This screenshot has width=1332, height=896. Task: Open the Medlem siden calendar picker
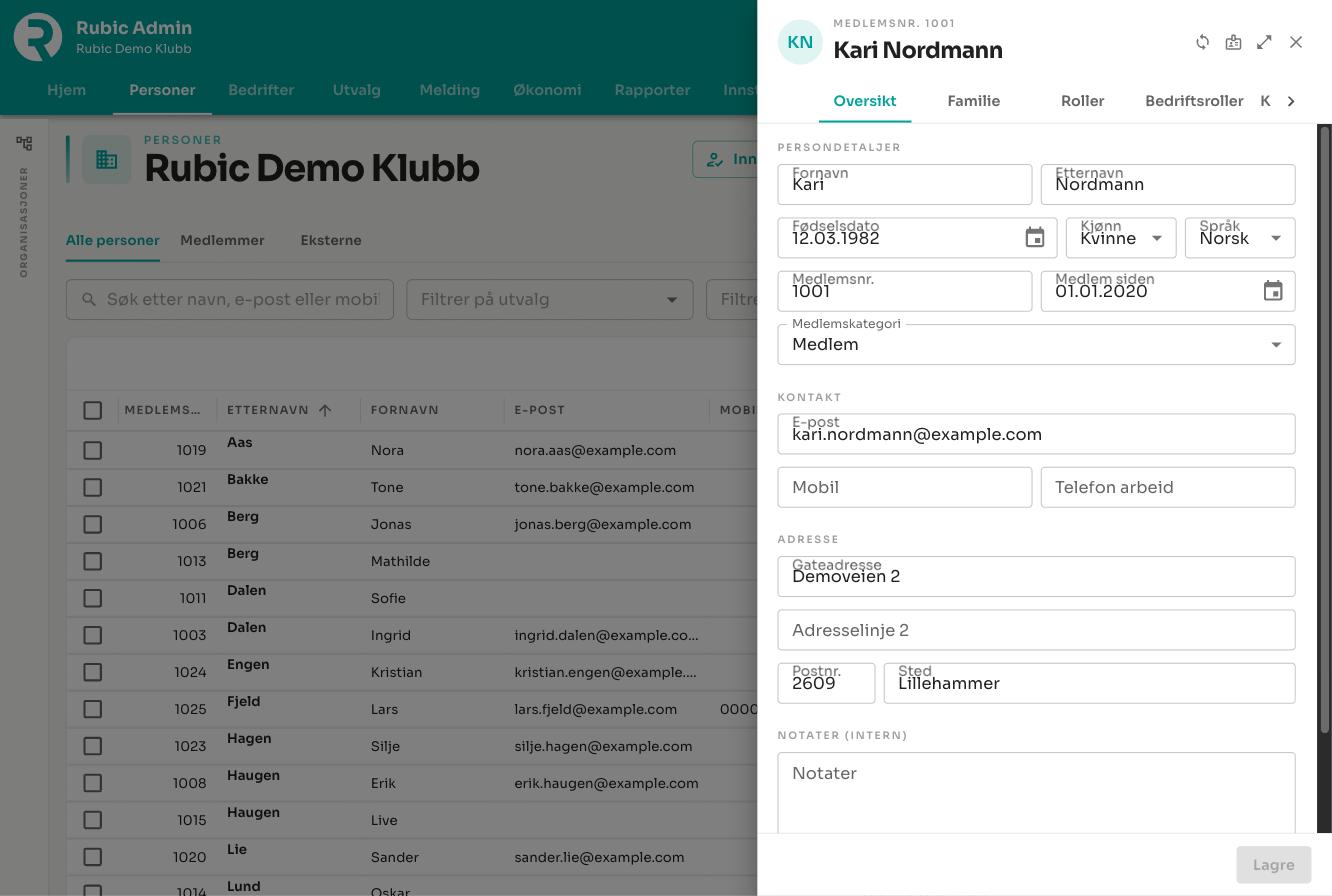(1273, 291)
